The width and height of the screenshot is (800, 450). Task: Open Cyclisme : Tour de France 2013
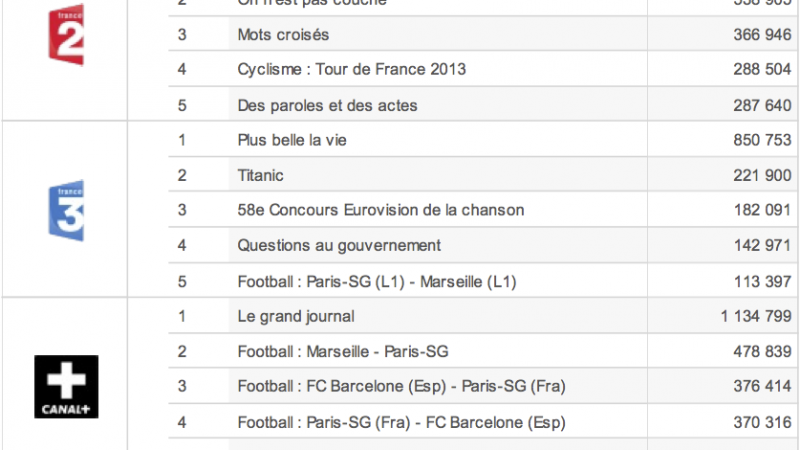pyautogui.click(x=352, y=70)
